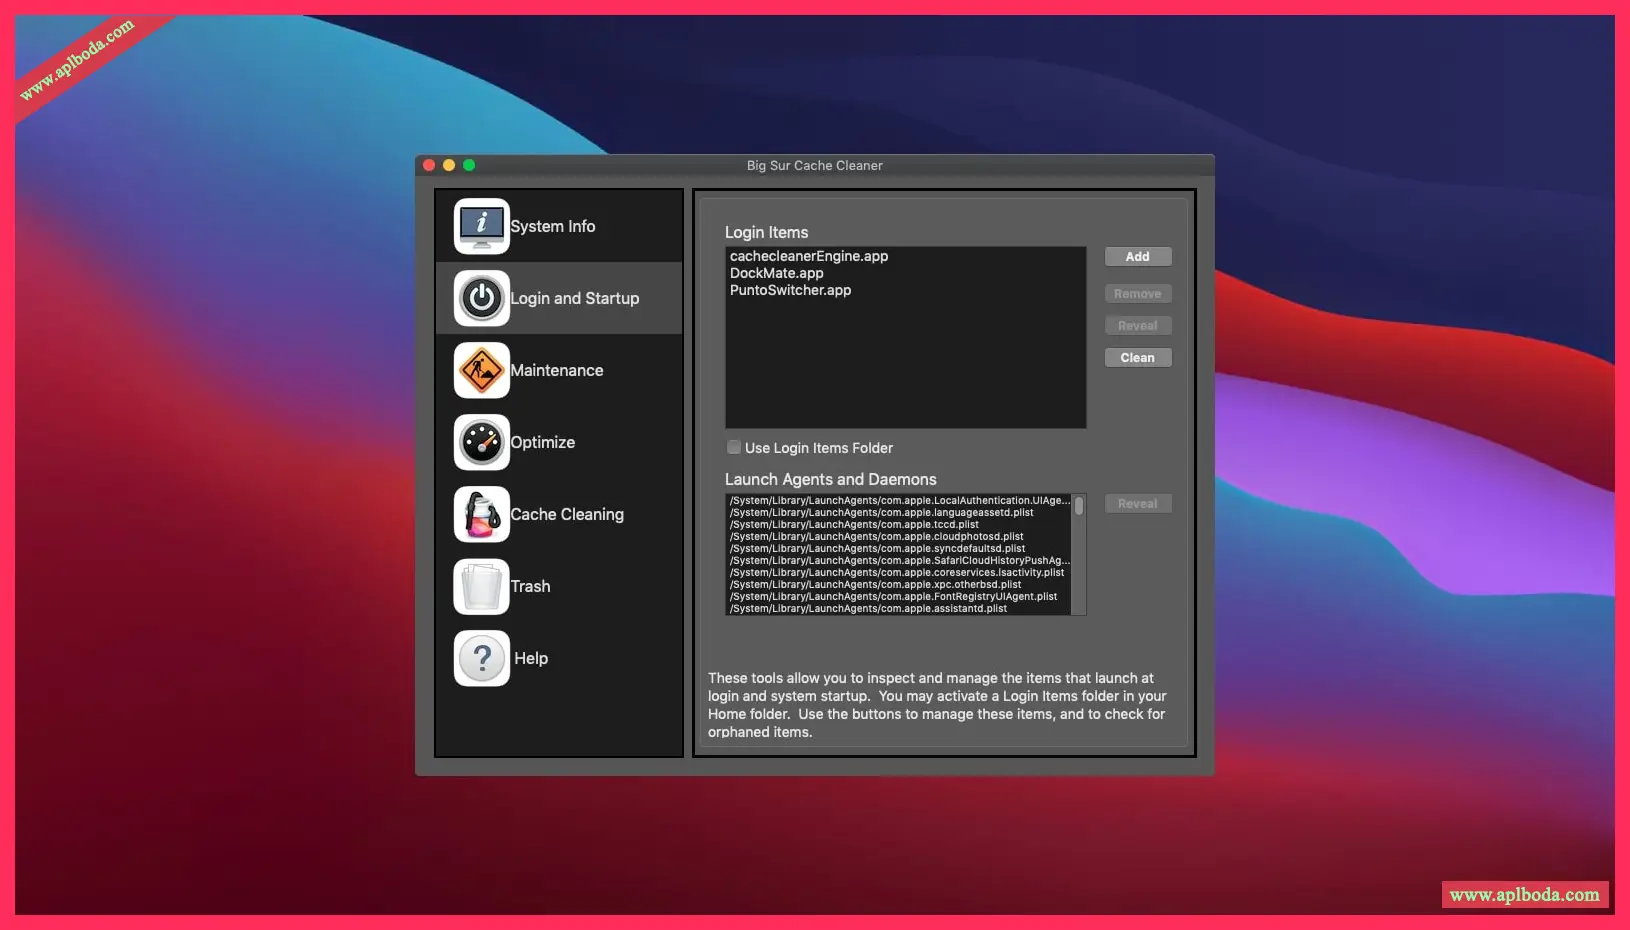Click the Add button for login items

click(1137, 257)
